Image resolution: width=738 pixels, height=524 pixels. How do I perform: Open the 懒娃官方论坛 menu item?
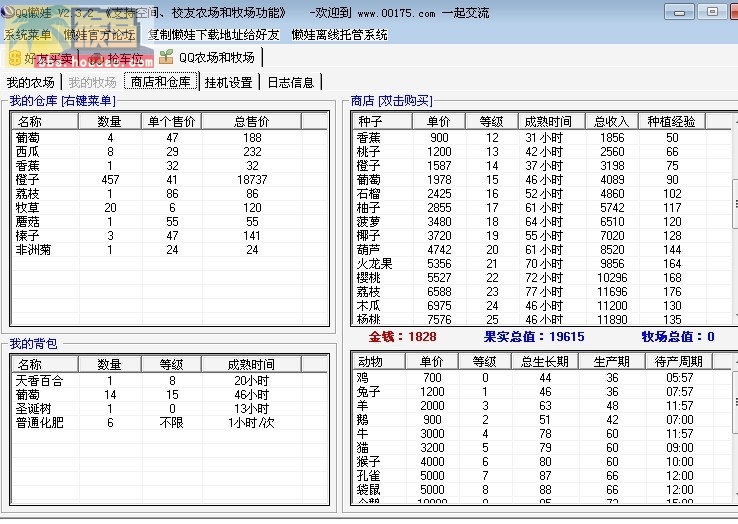coord(99,35)
